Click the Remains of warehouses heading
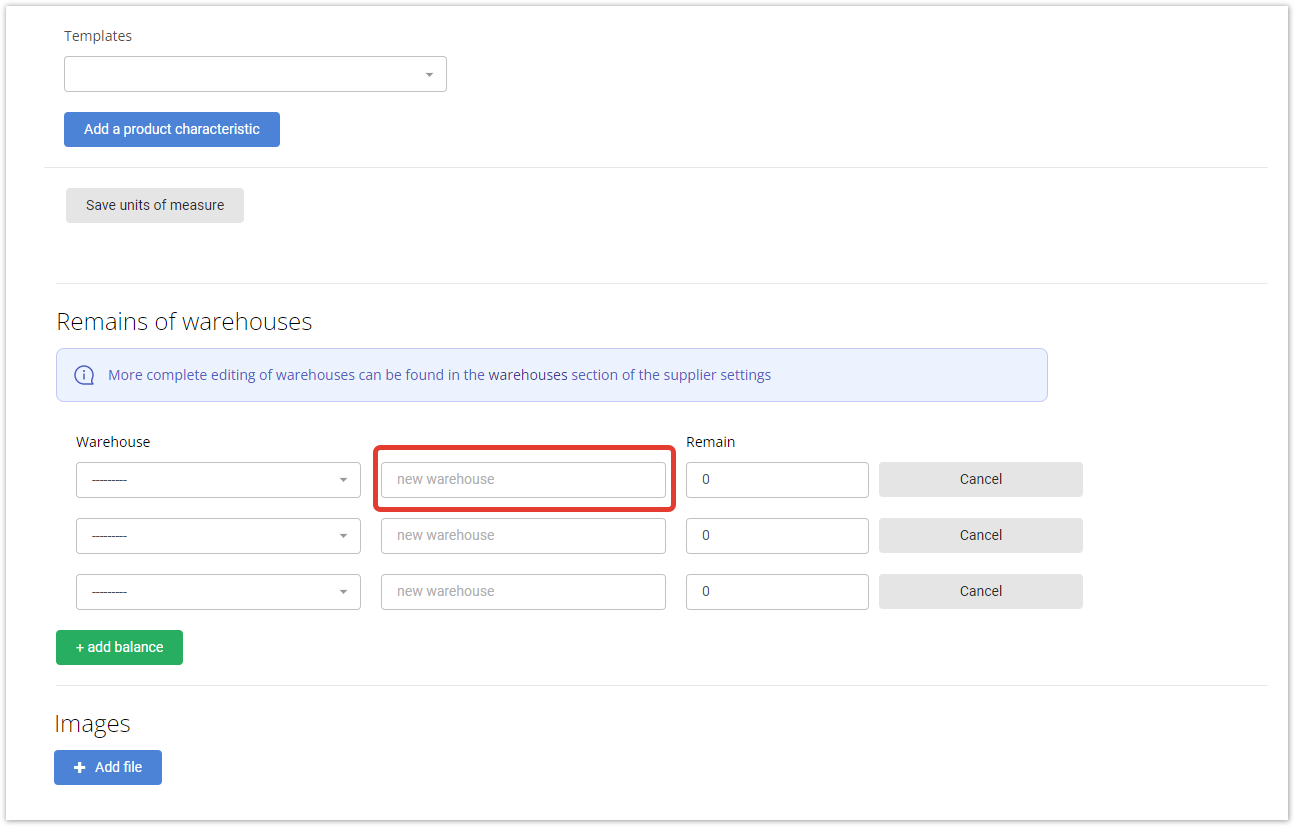The height and width of the screenshot is (826, 1294). [x=184, y=322]
